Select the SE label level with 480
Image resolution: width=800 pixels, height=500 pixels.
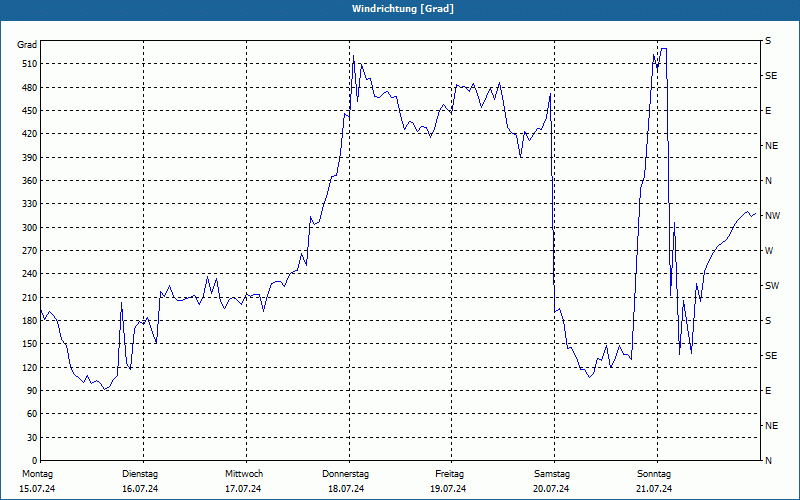(771, 76)
